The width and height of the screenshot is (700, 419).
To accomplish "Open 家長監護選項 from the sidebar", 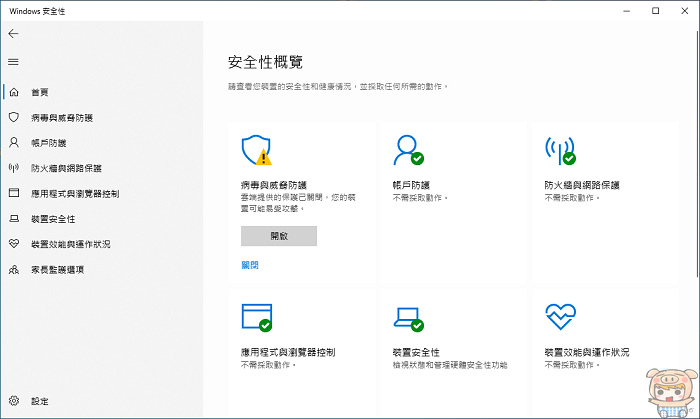I will (x=57, y=270).
